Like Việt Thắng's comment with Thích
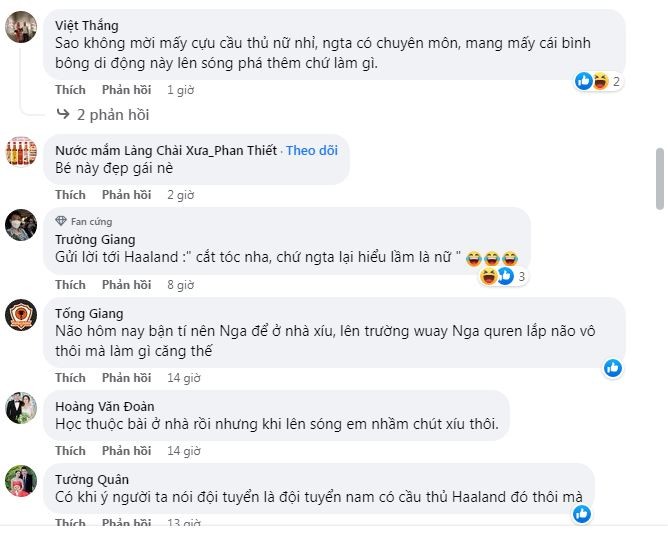Image resolution: width=668 pixels, height=537 pixels. [x=70, y=90]
